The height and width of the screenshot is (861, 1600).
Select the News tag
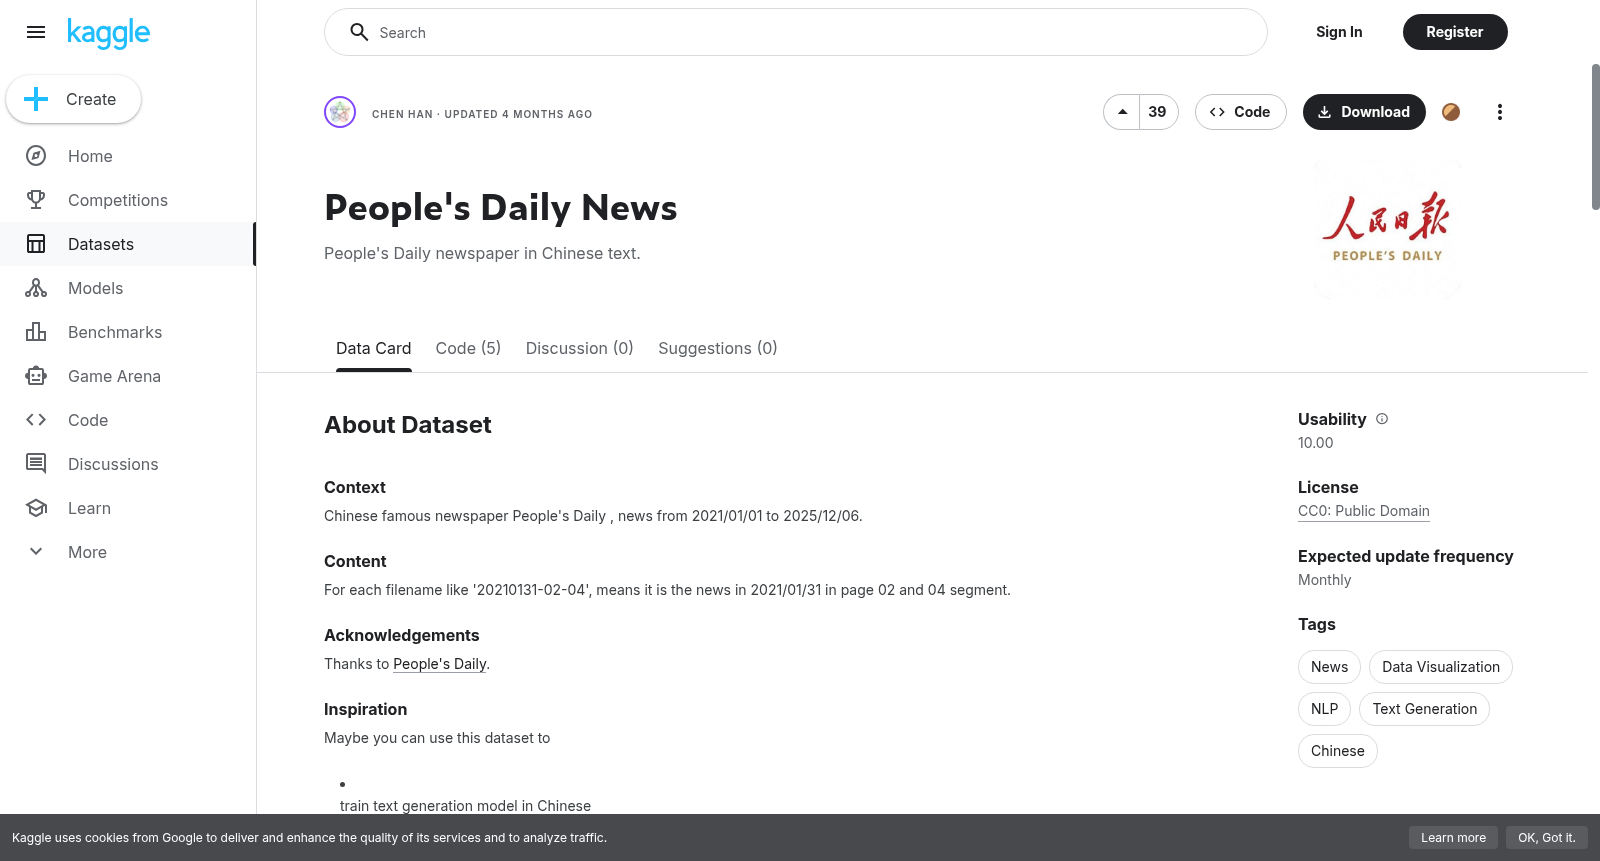point(1329,667)
